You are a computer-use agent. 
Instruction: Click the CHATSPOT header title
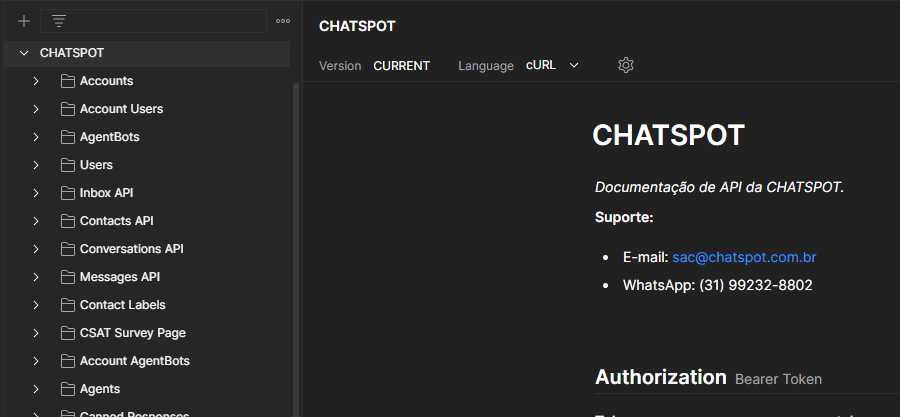[x=357, y=26]
